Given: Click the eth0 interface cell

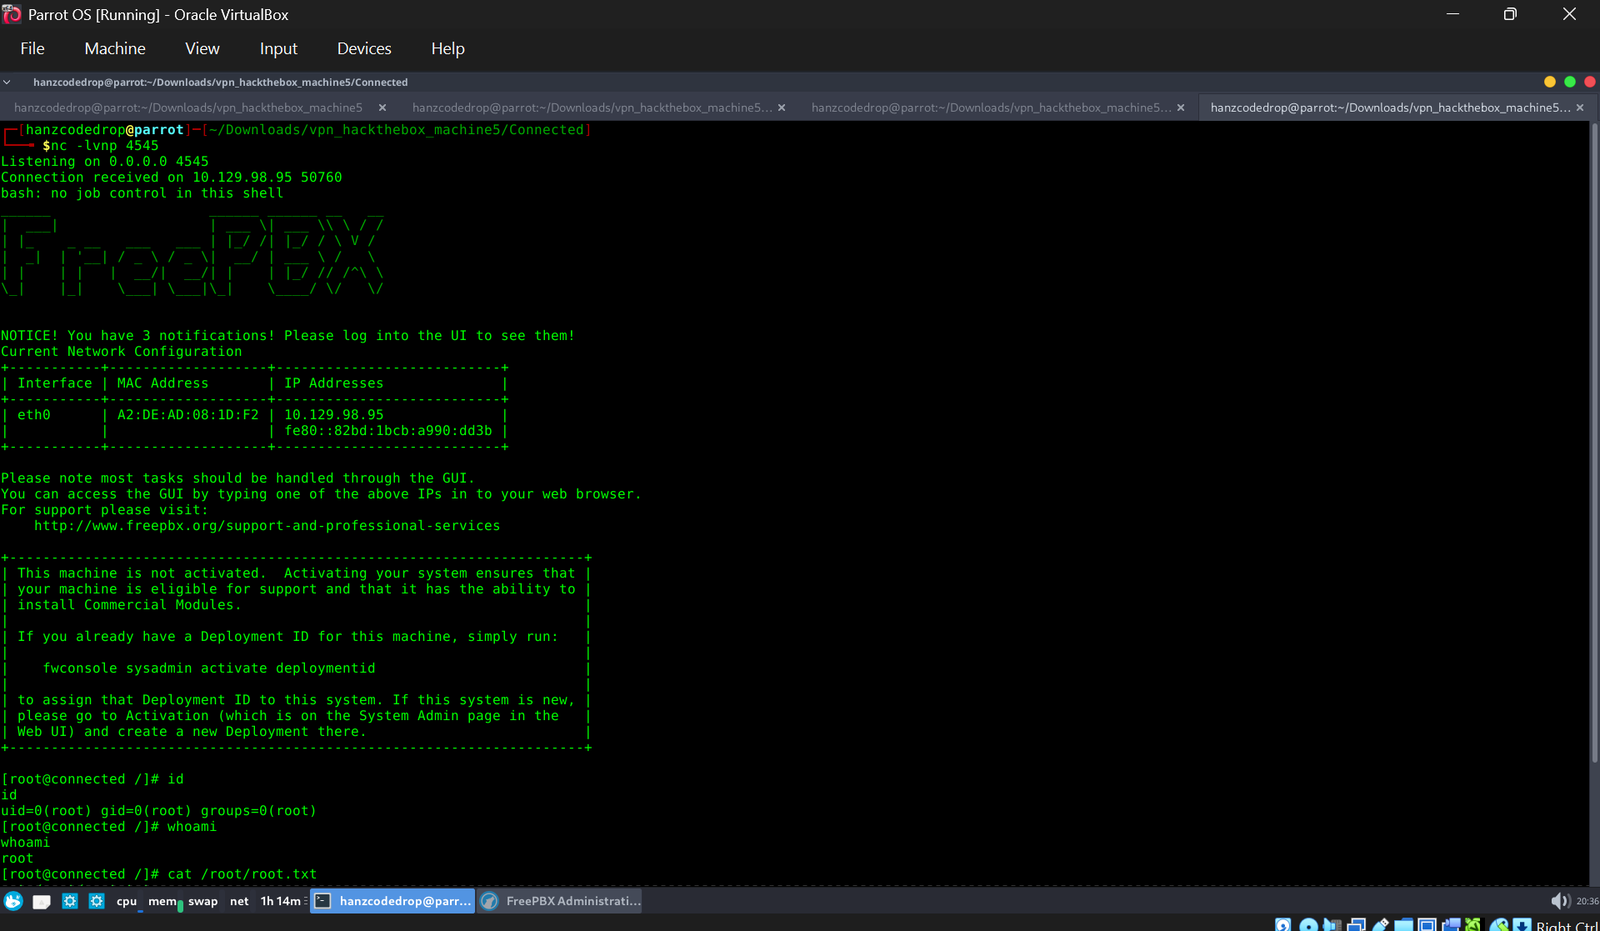Looking at the screenshot, I should pos(34,415).
